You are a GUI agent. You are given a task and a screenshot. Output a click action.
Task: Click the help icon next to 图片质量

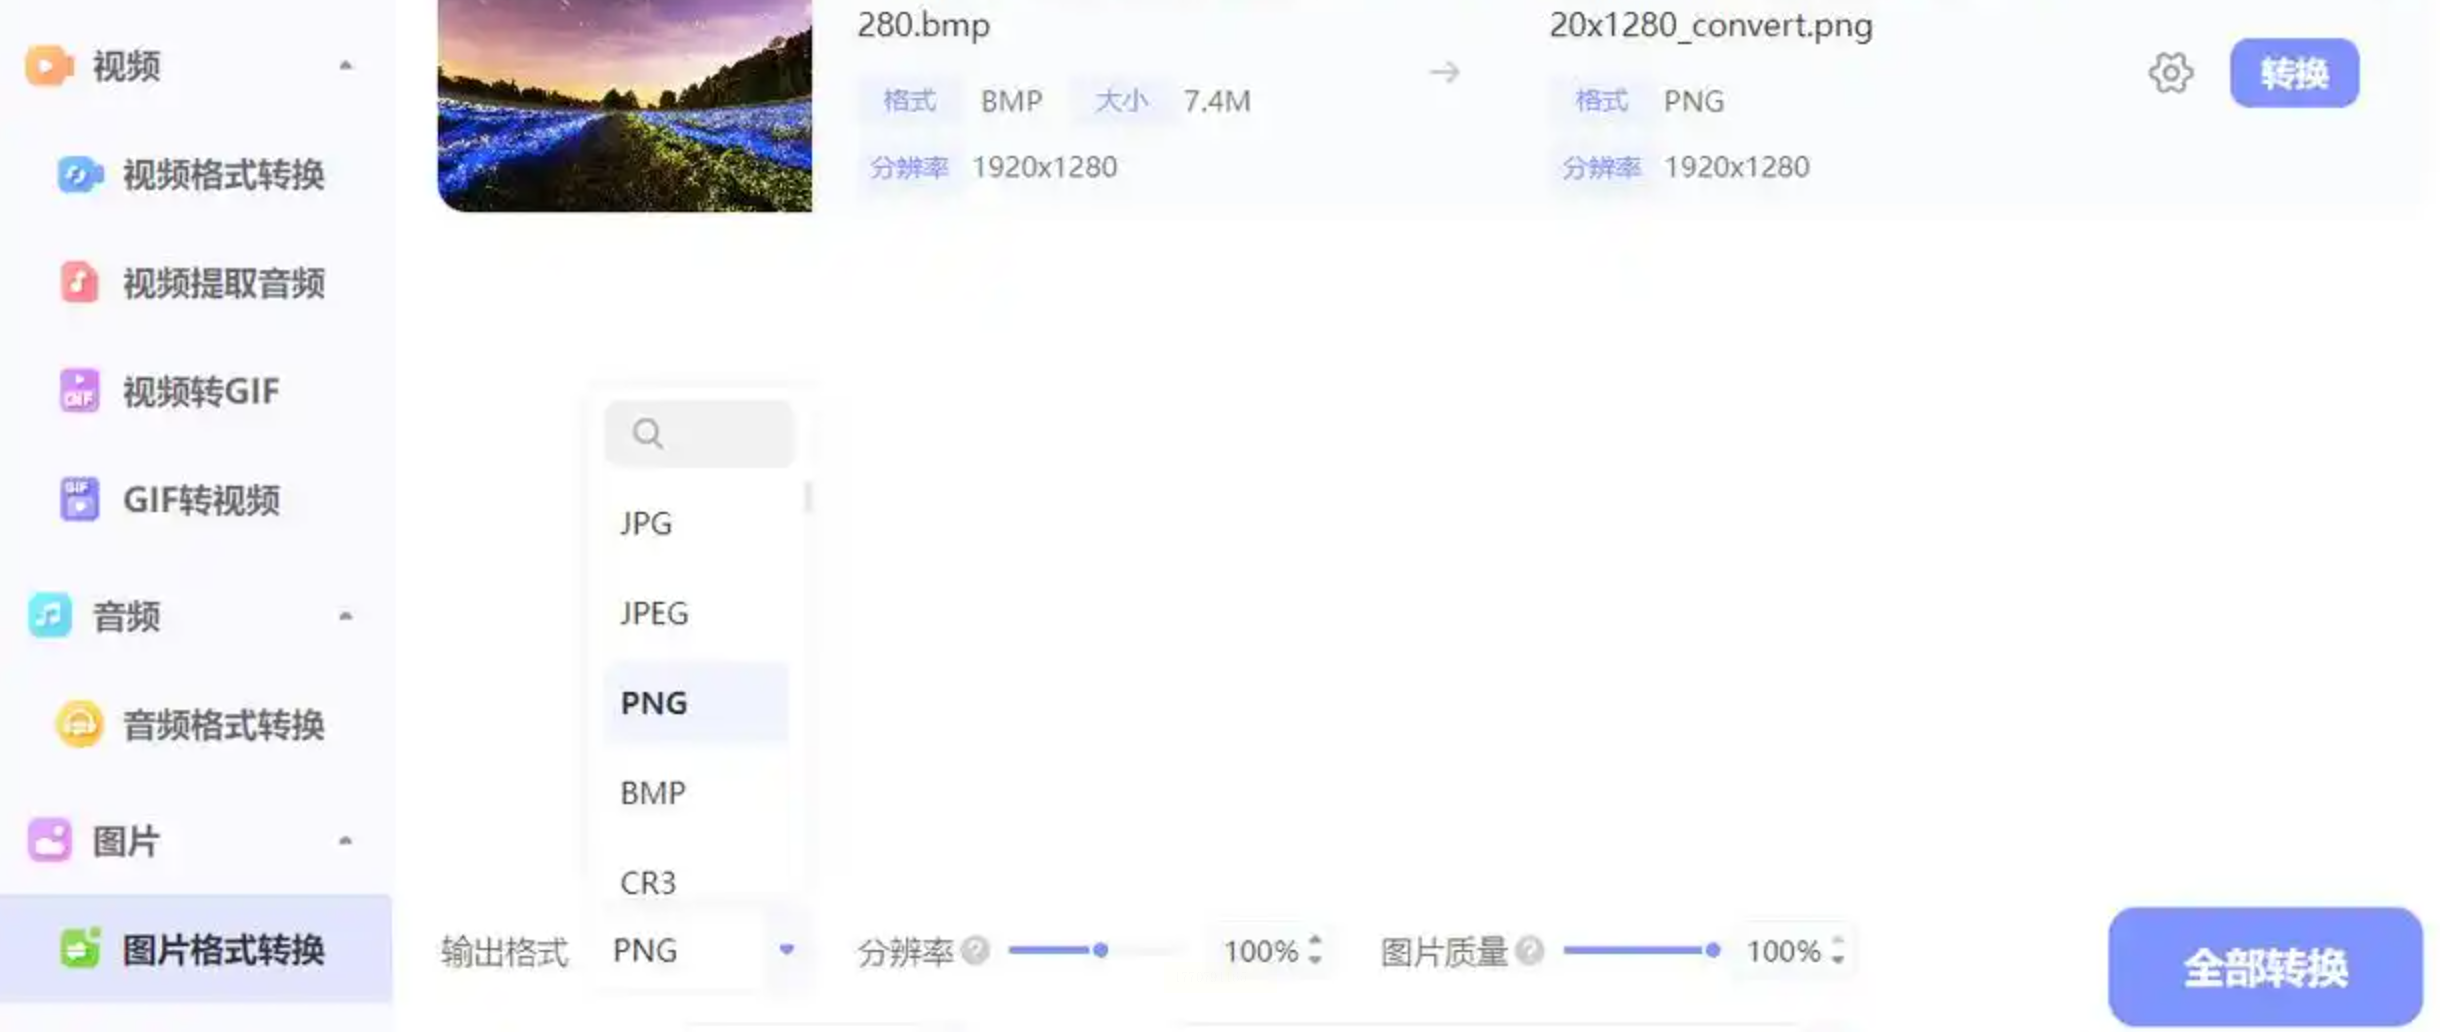click(x=1529, y=950)
